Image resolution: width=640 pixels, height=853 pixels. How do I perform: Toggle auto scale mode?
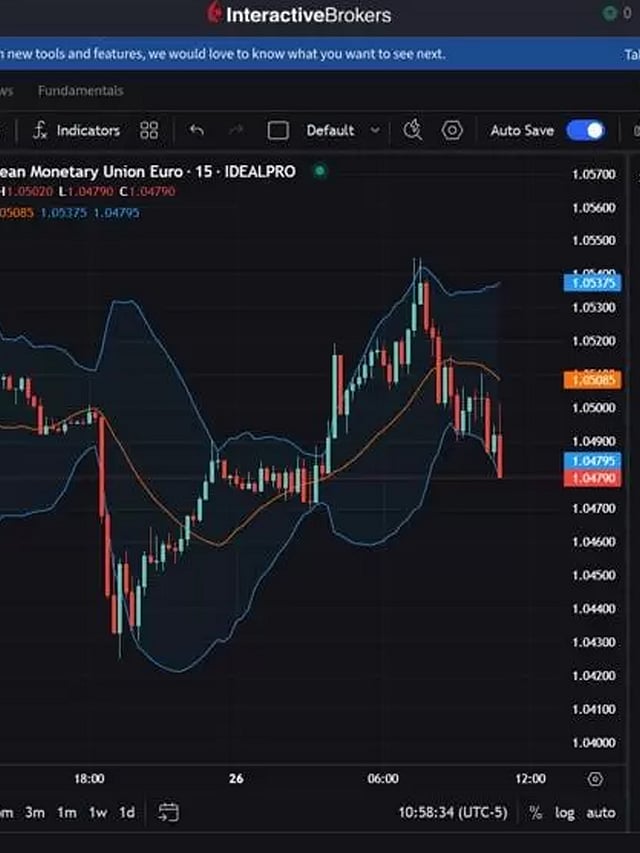(x=601, y=813)
